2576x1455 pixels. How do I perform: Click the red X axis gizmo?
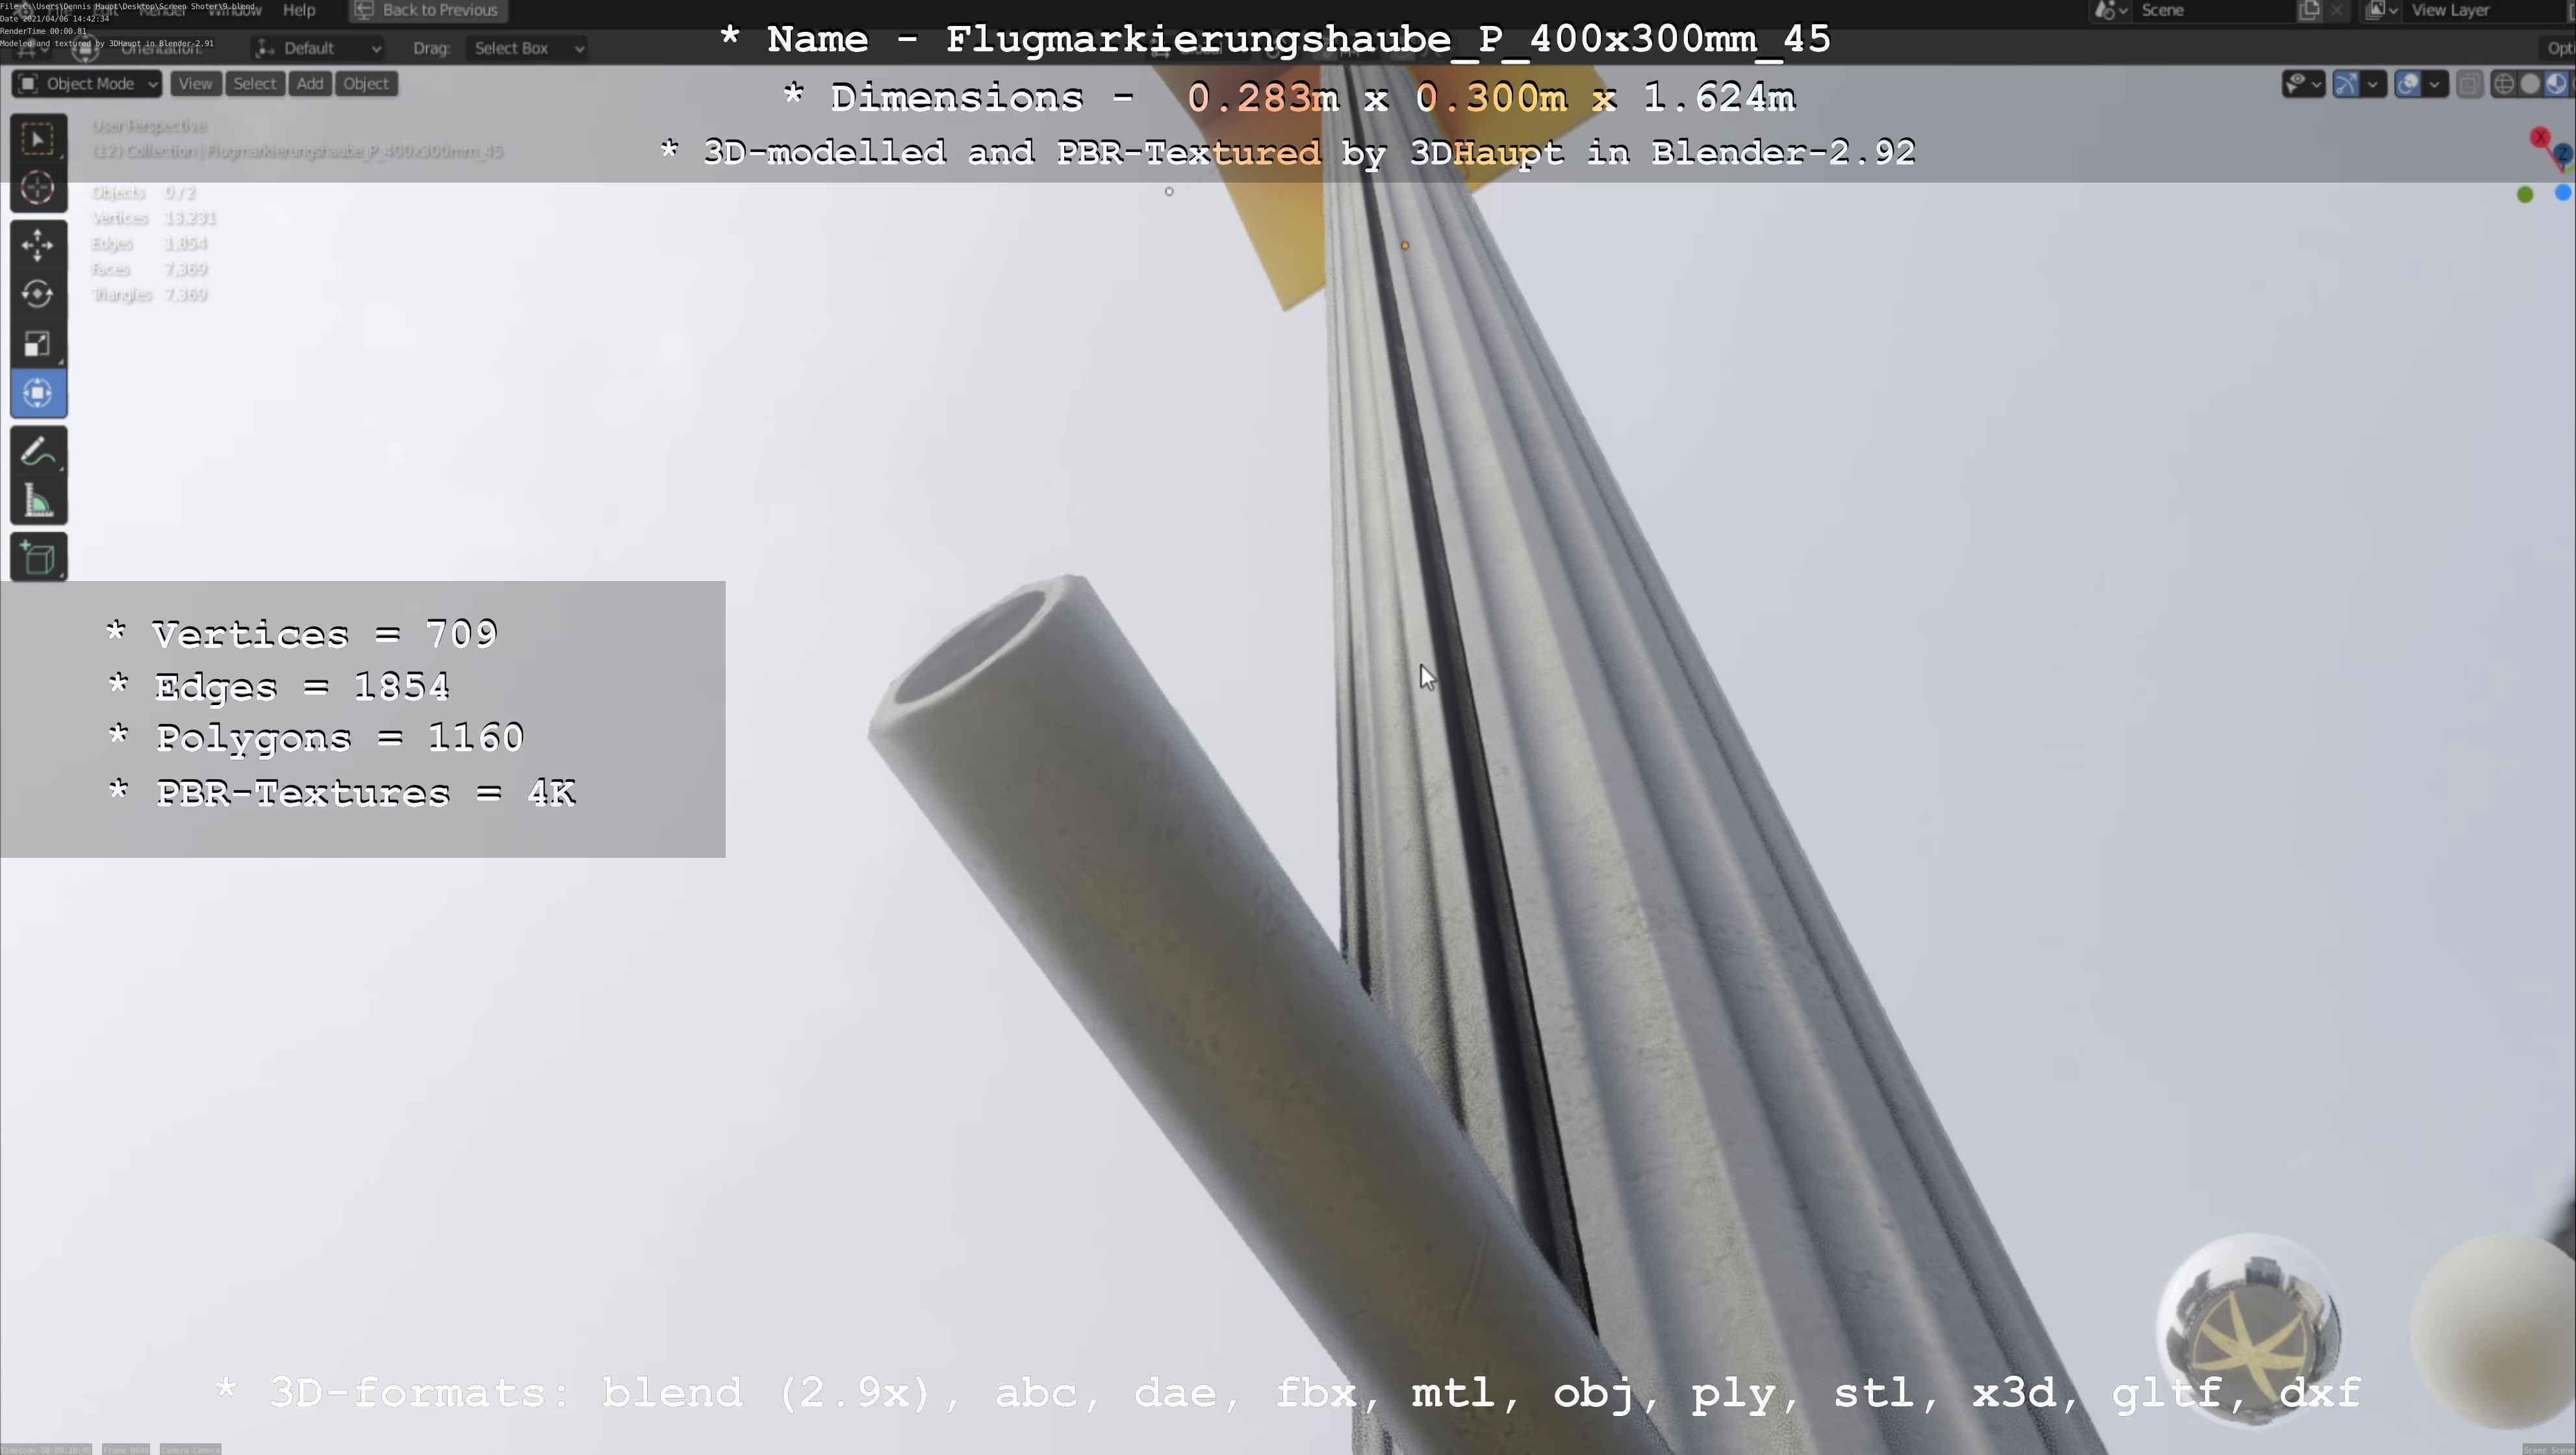[2540, 137]
